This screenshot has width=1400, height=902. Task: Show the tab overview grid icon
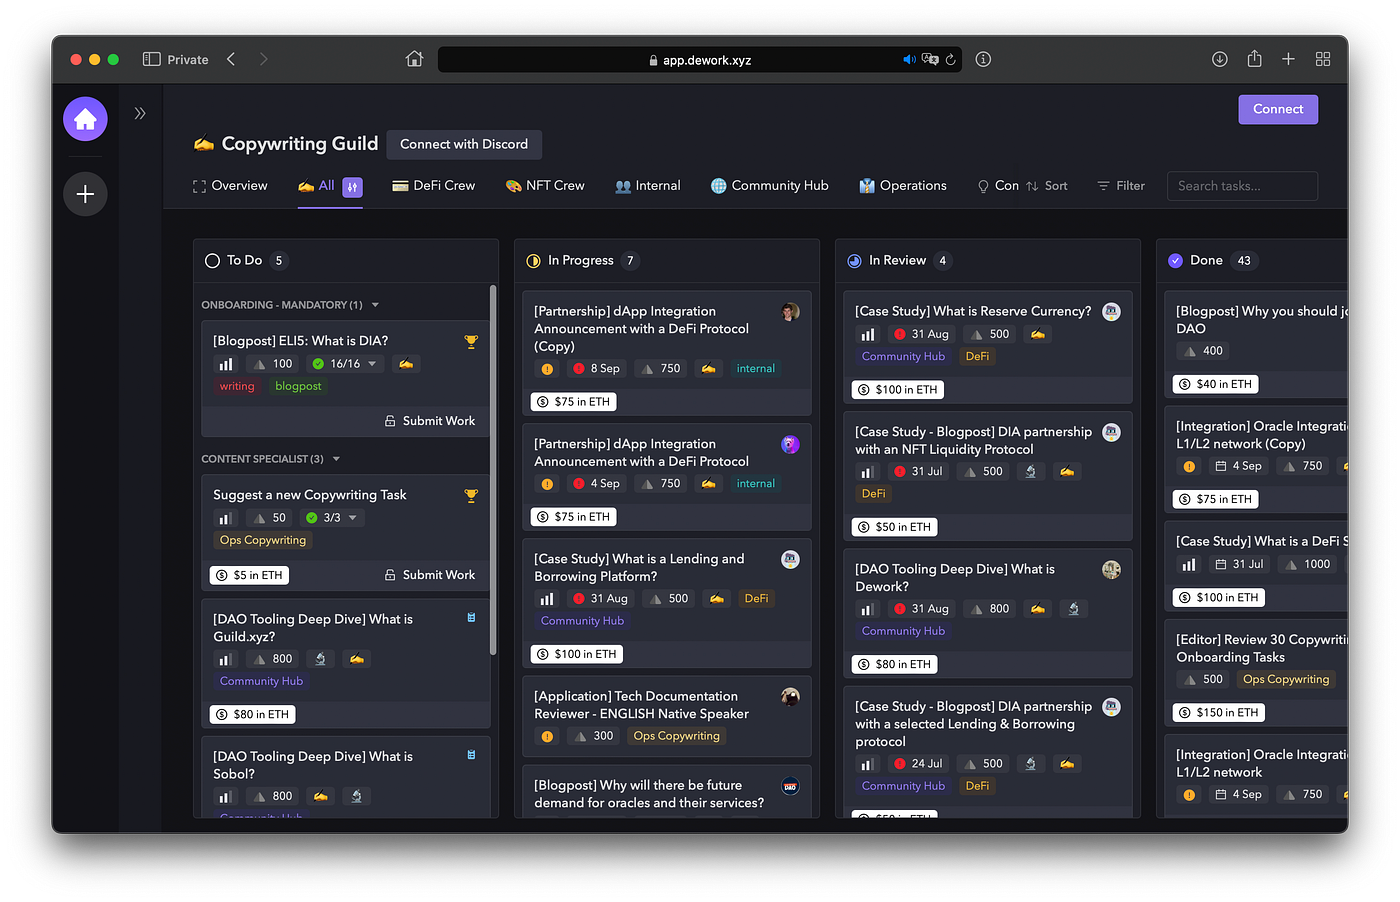coord(1323,59)
